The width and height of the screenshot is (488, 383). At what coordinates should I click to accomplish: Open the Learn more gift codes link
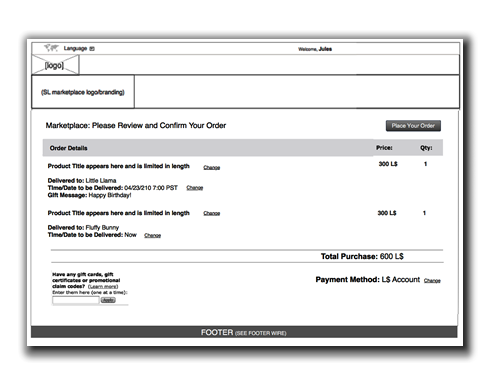(x=103, y=287)
